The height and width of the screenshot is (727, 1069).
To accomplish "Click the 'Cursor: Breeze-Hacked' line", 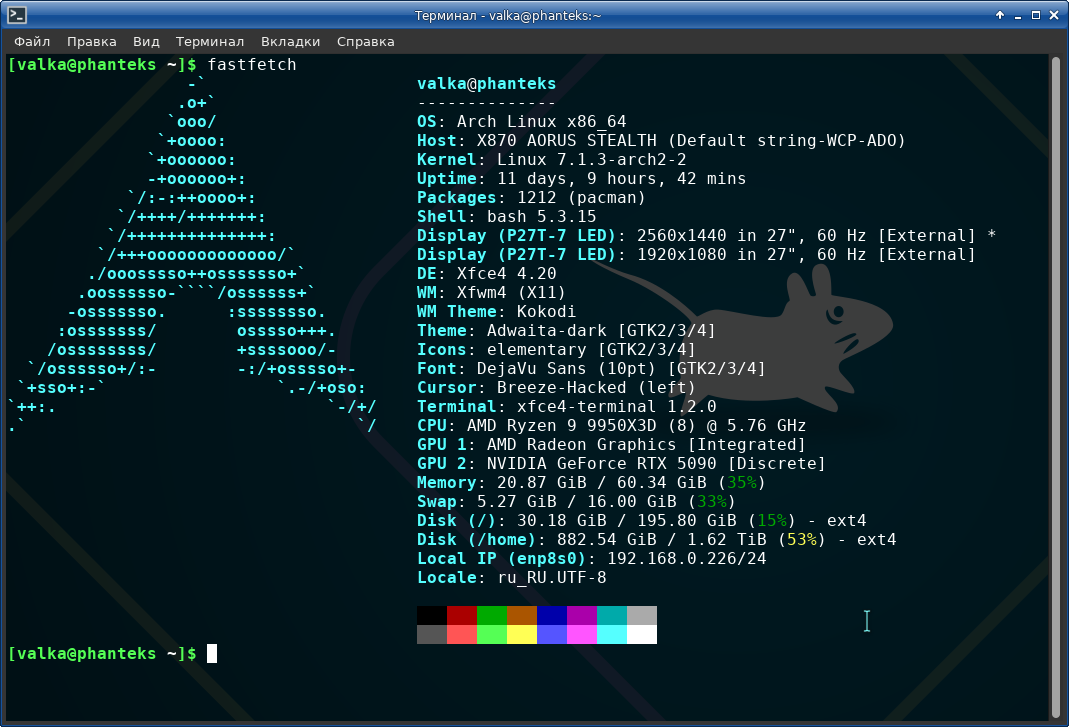I will pos(556,388).
